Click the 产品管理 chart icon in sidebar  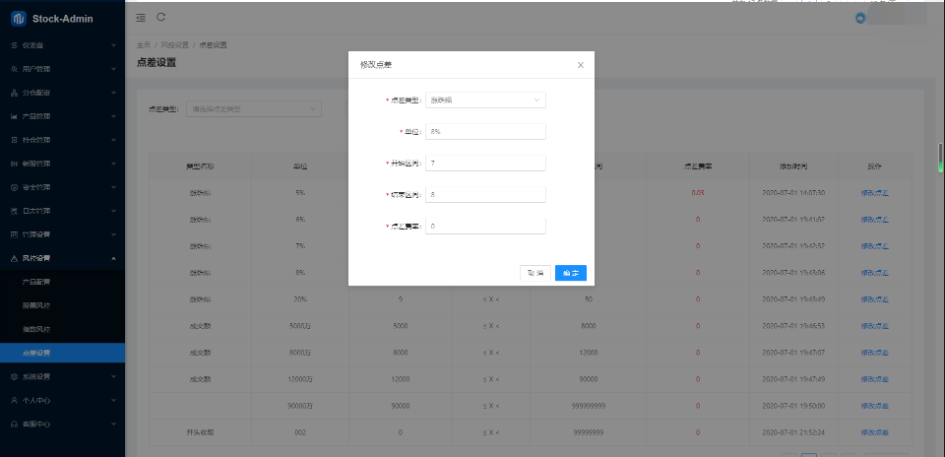[14, 116]
